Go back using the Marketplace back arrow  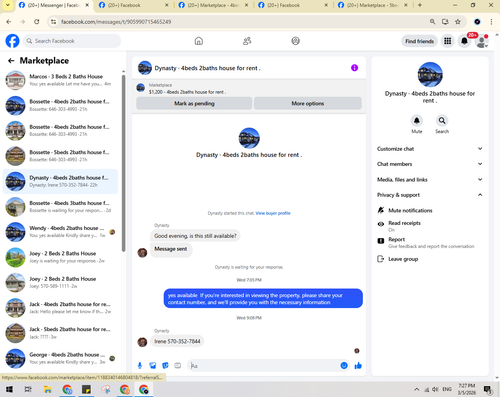point(11,61)
